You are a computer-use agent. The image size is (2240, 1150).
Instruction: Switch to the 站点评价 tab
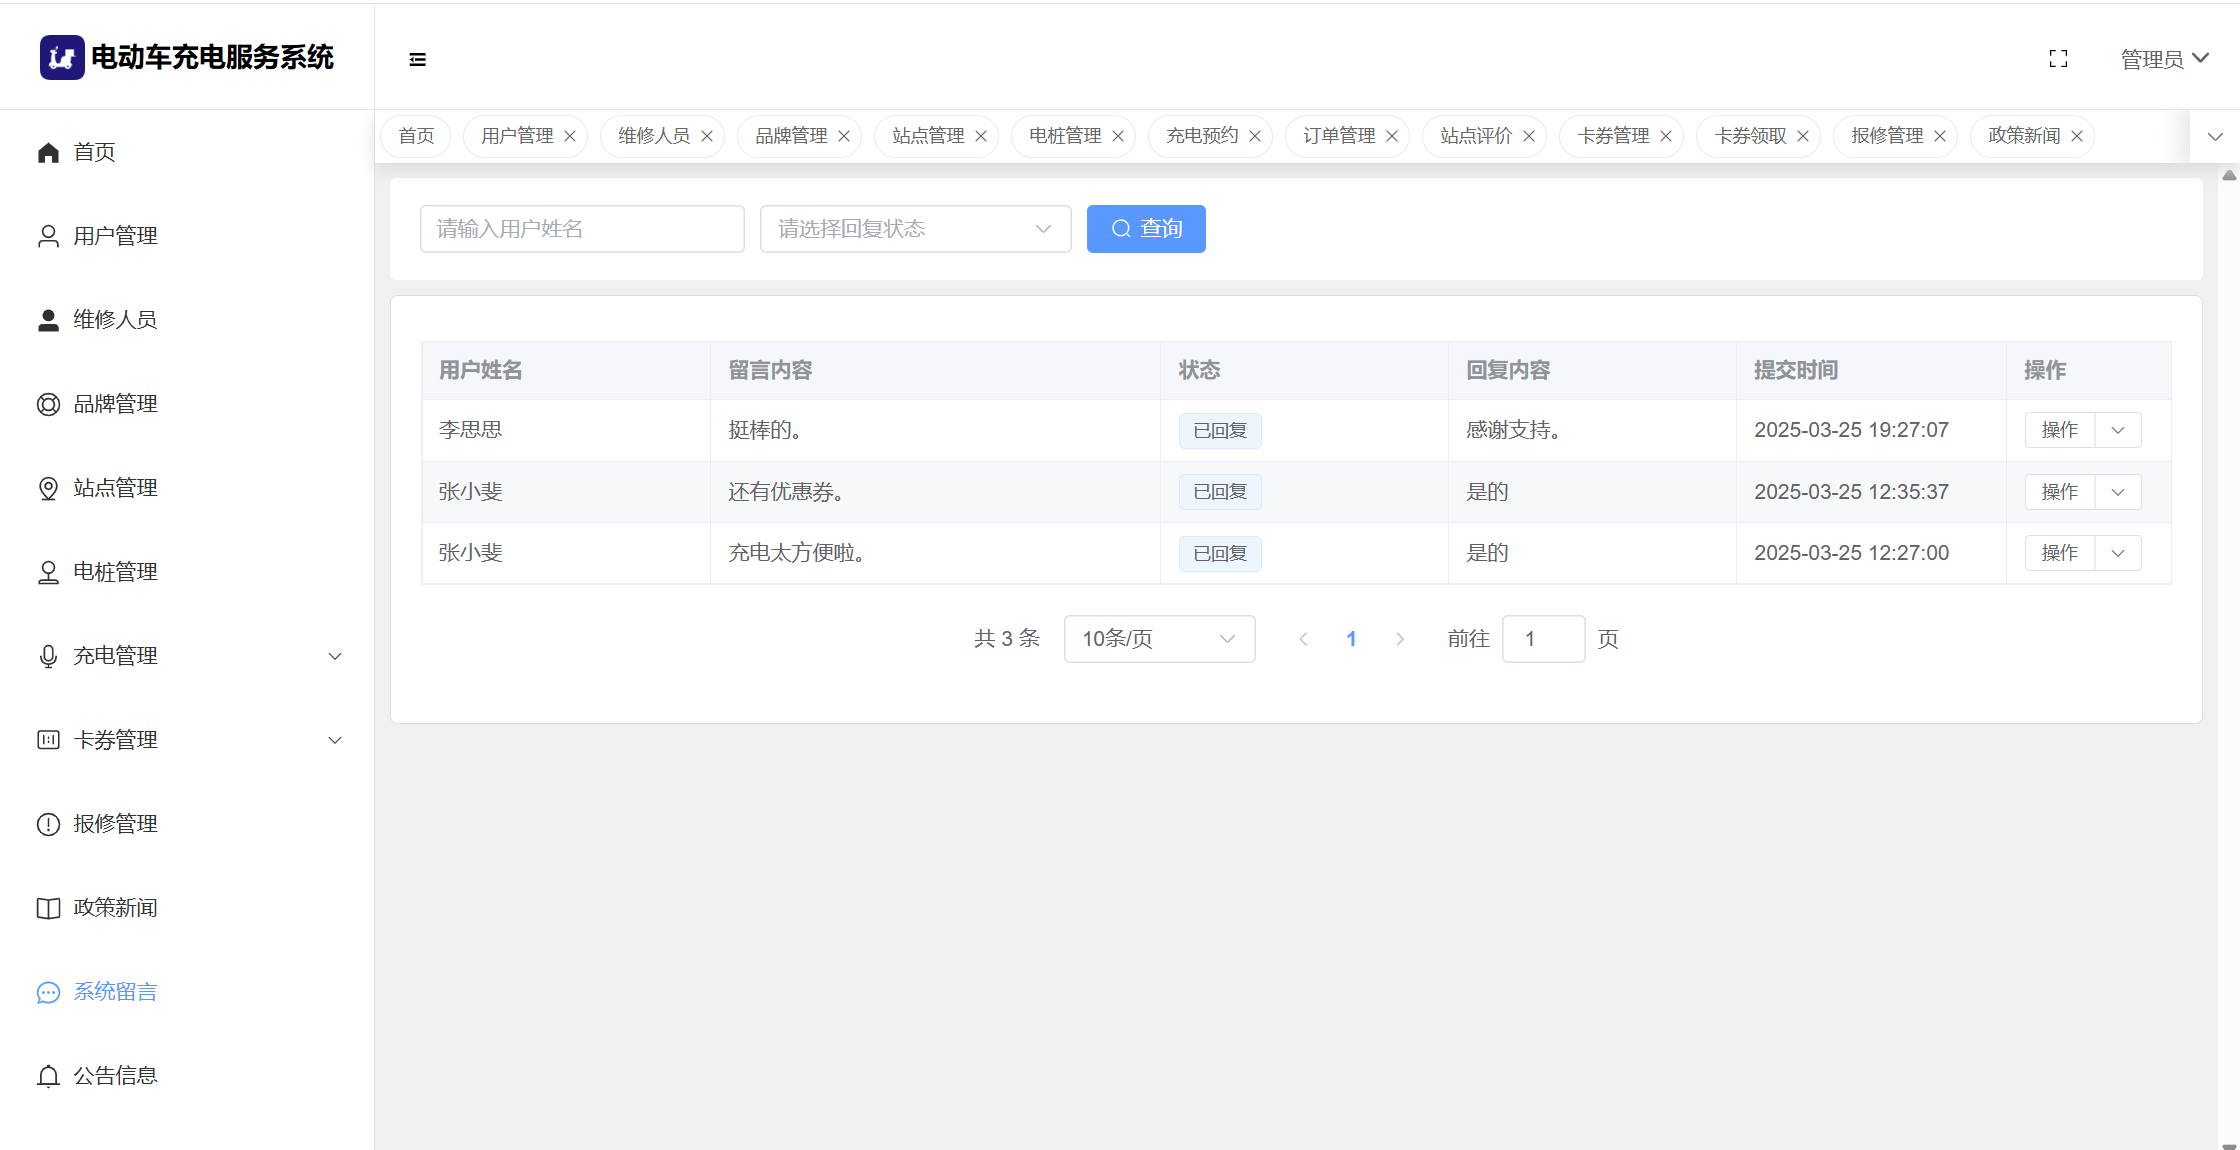pos(1475,136)
